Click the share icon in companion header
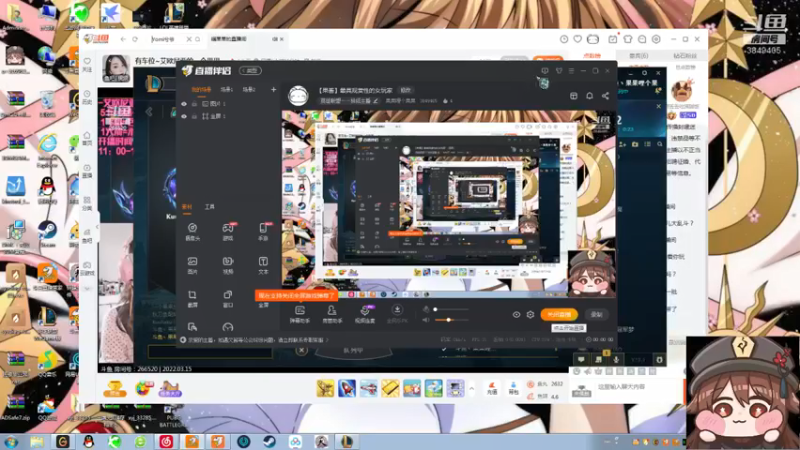The height and width of the screenshot is (450, 800). [x=605, y=96]
